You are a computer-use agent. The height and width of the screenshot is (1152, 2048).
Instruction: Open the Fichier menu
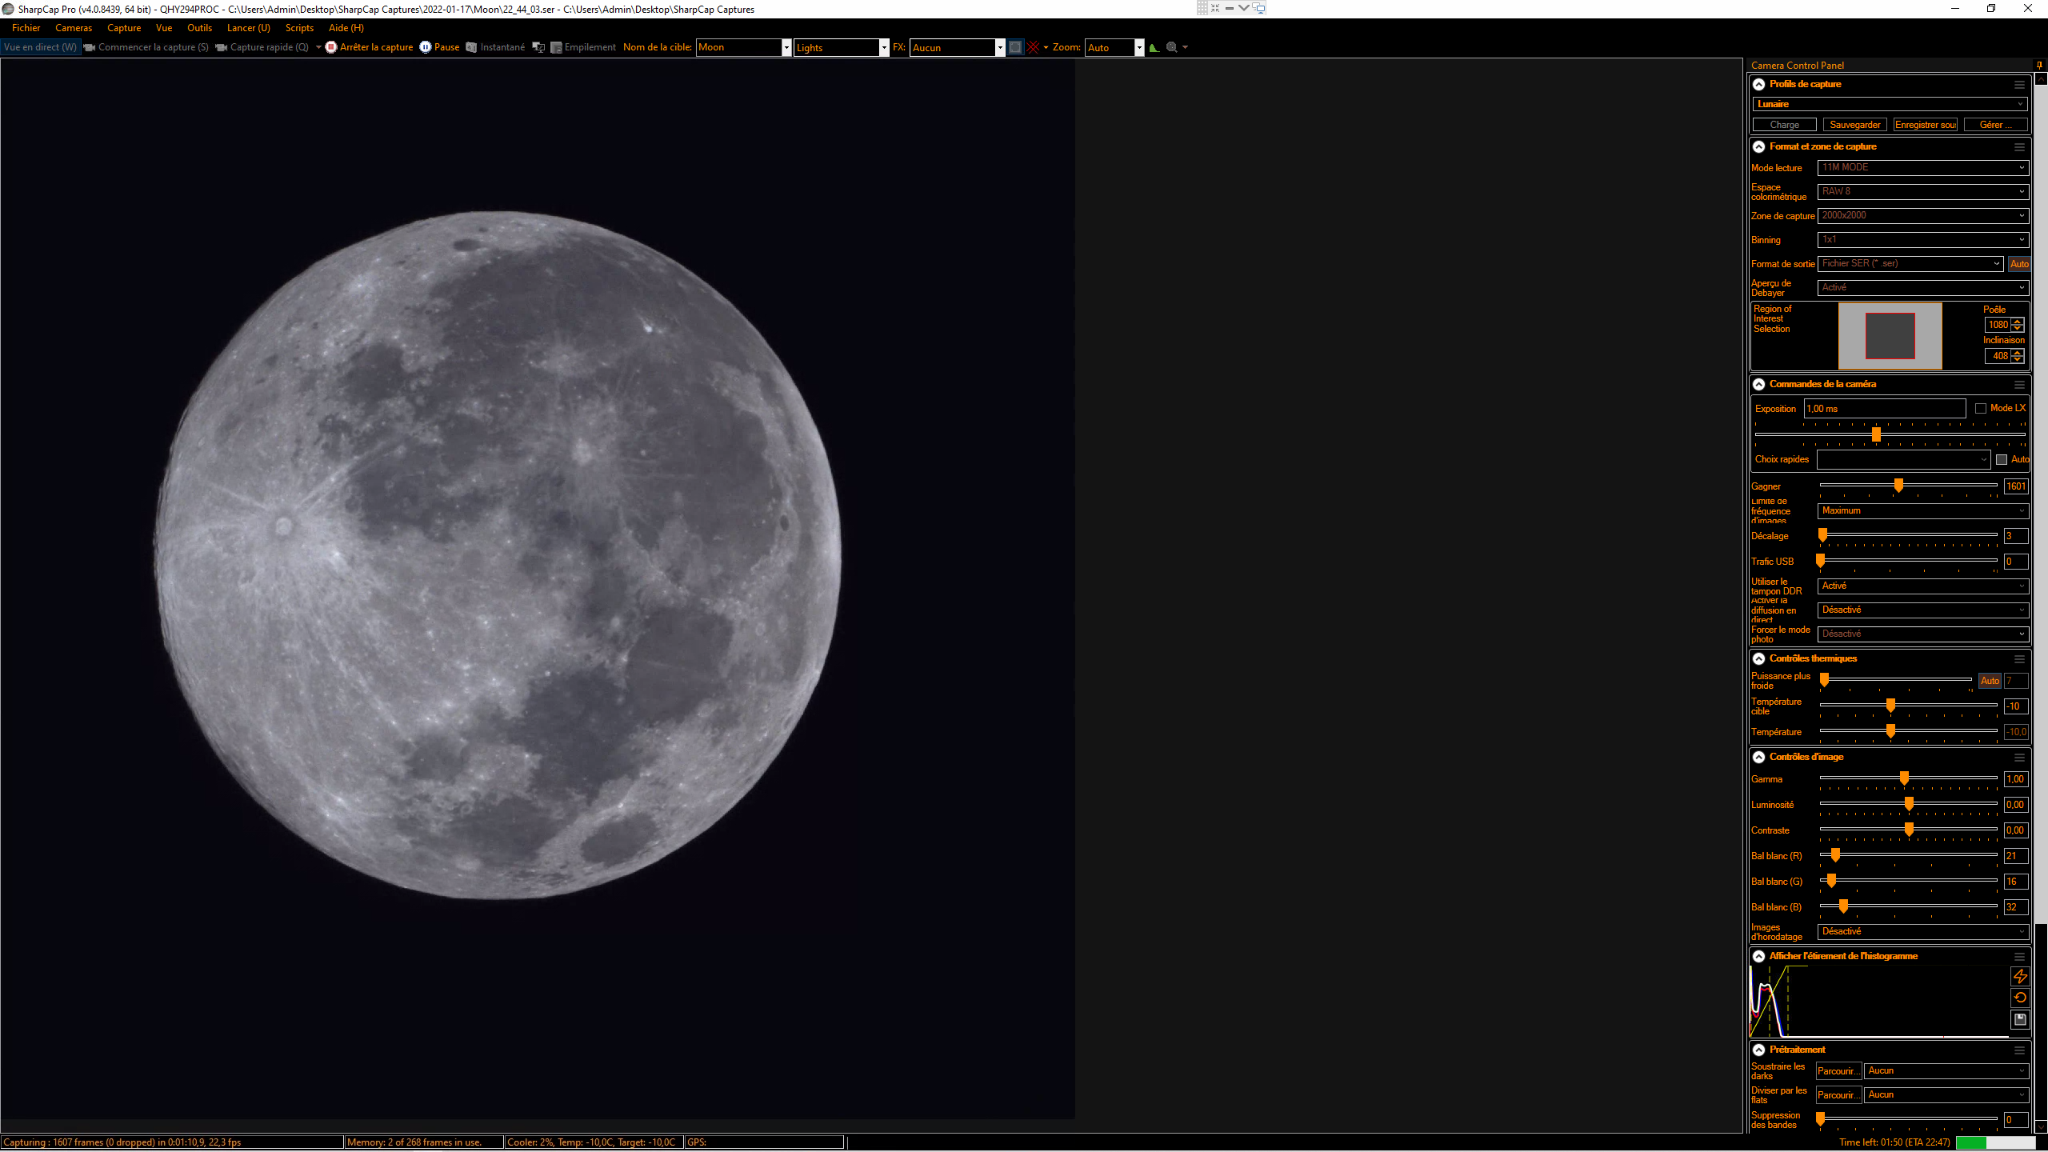click(26, 28)
